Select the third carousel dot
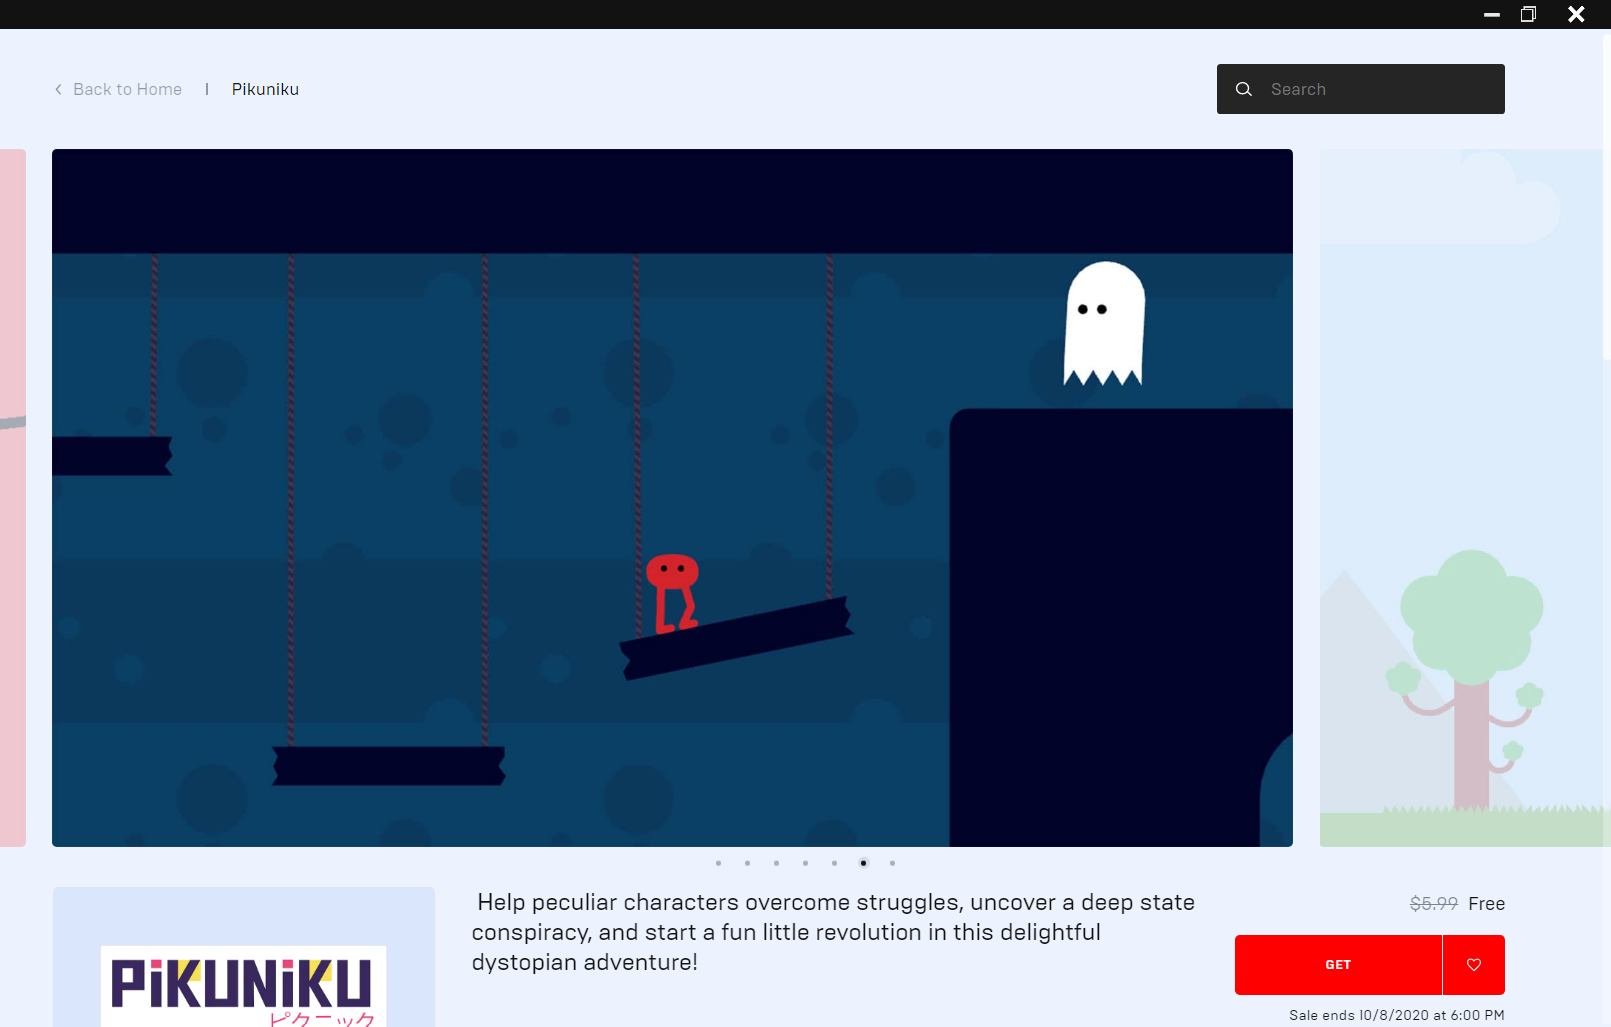 click(776, 863)
